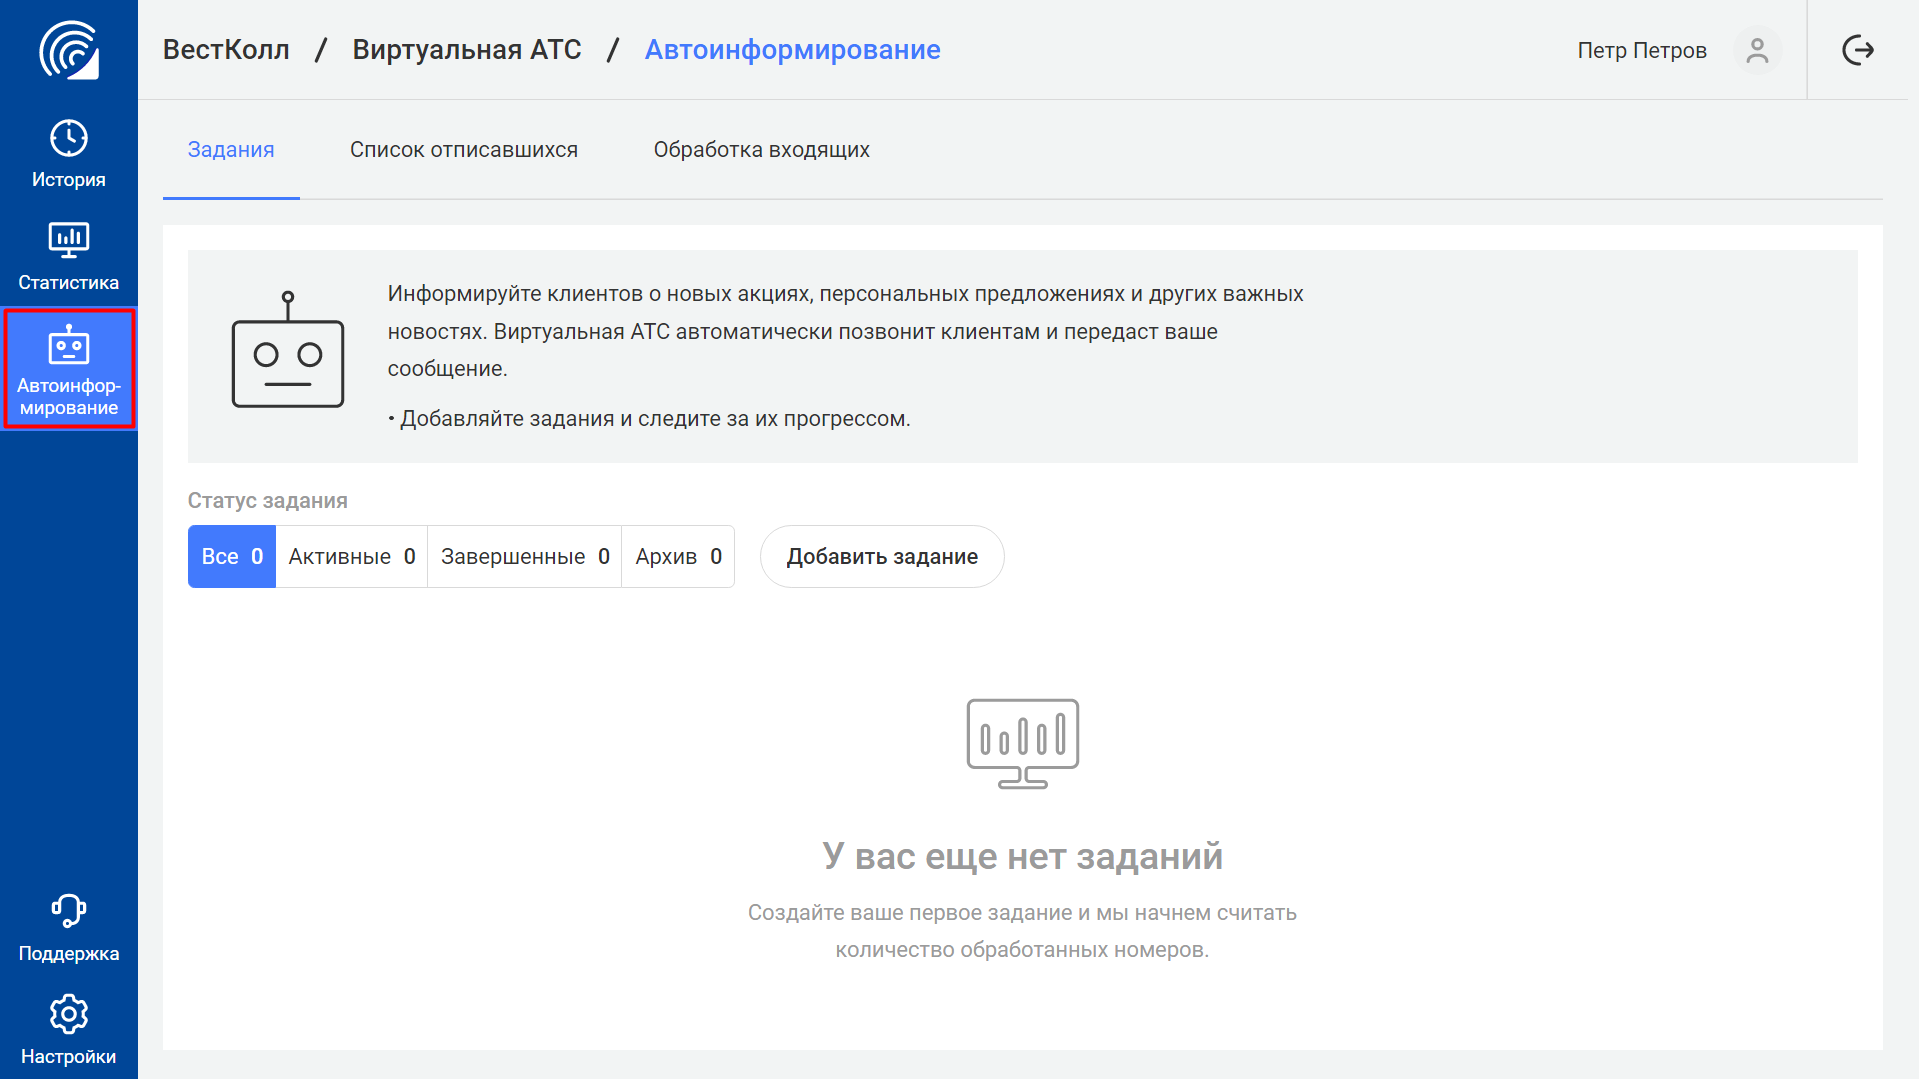This screenshot has width=1919, height=1079.
Task: Switch to the Список отписавшихся tab
Action: 464,150
